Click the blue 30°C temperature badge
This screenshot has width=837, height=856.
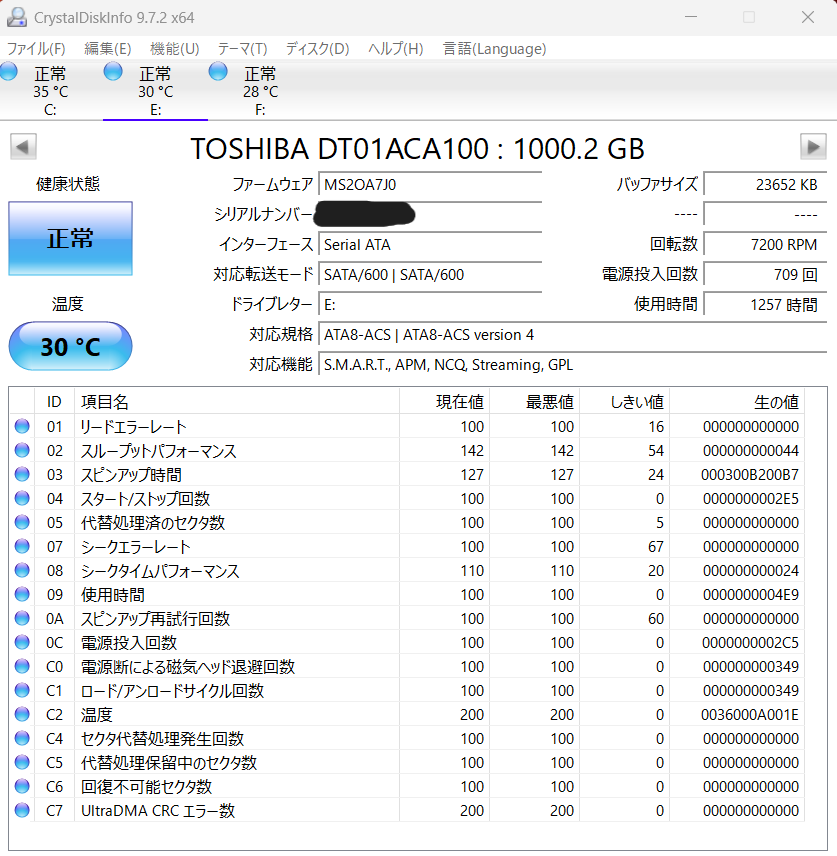point(70,346)
